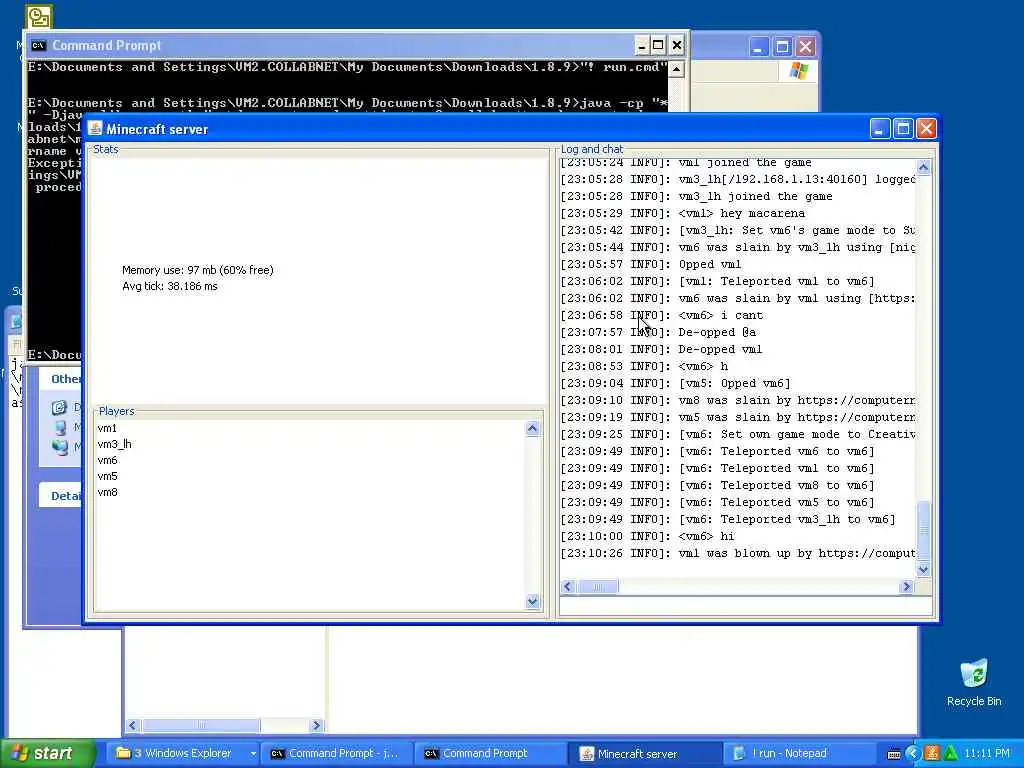Click Players list scroll down arrow

(532, 601)
